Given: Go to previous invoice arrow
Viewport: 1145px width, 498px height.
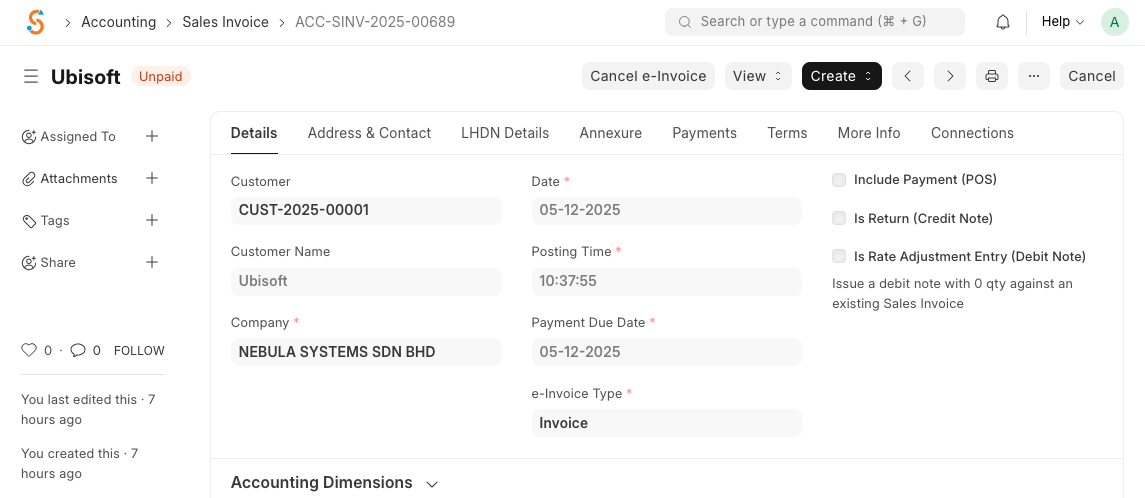Looking at the screenshot, I should point(908,76).
